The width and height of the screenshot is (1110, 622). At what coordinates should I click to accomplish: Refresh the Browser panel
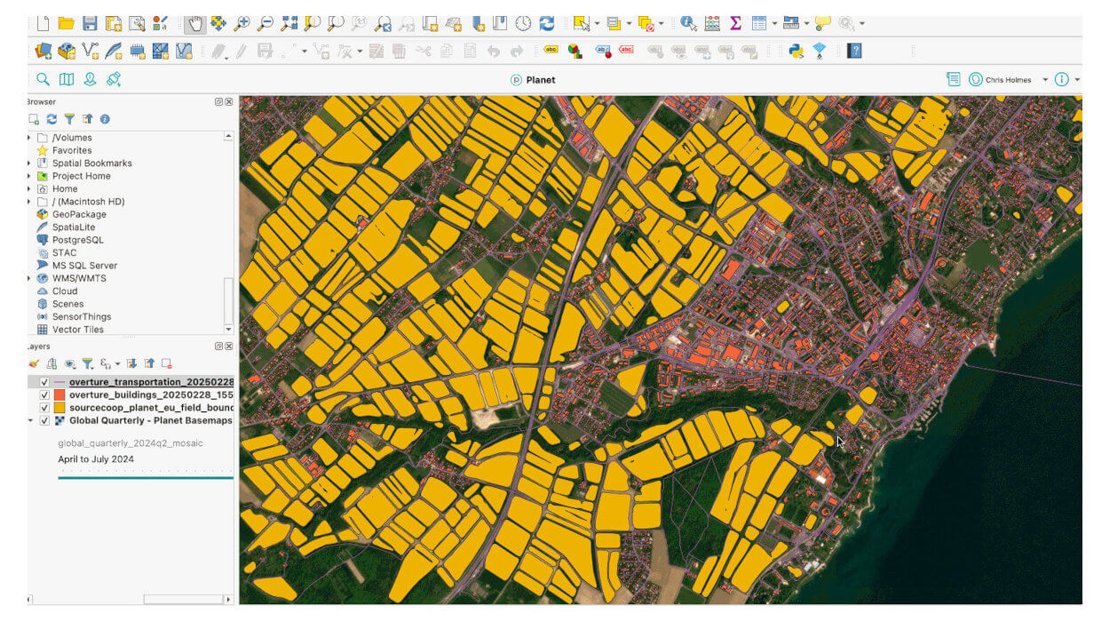click(x=52, y=119)
